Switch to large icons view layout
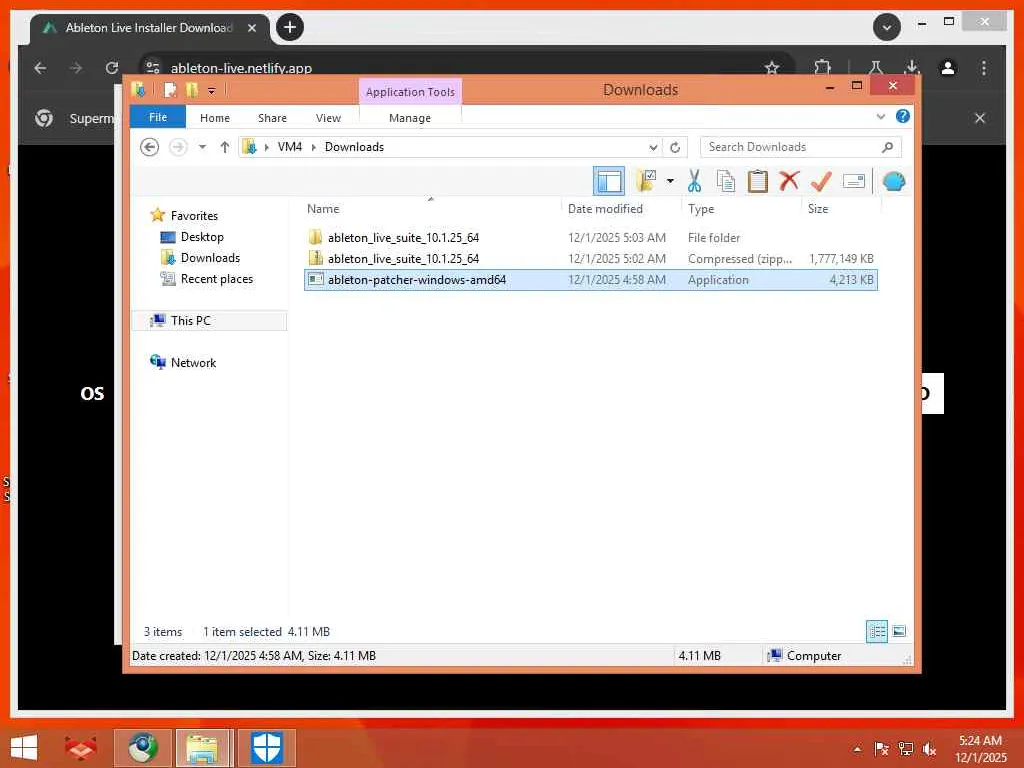Image resolution: width=1024 pixels, height=768 pixels. pos(899,631)
